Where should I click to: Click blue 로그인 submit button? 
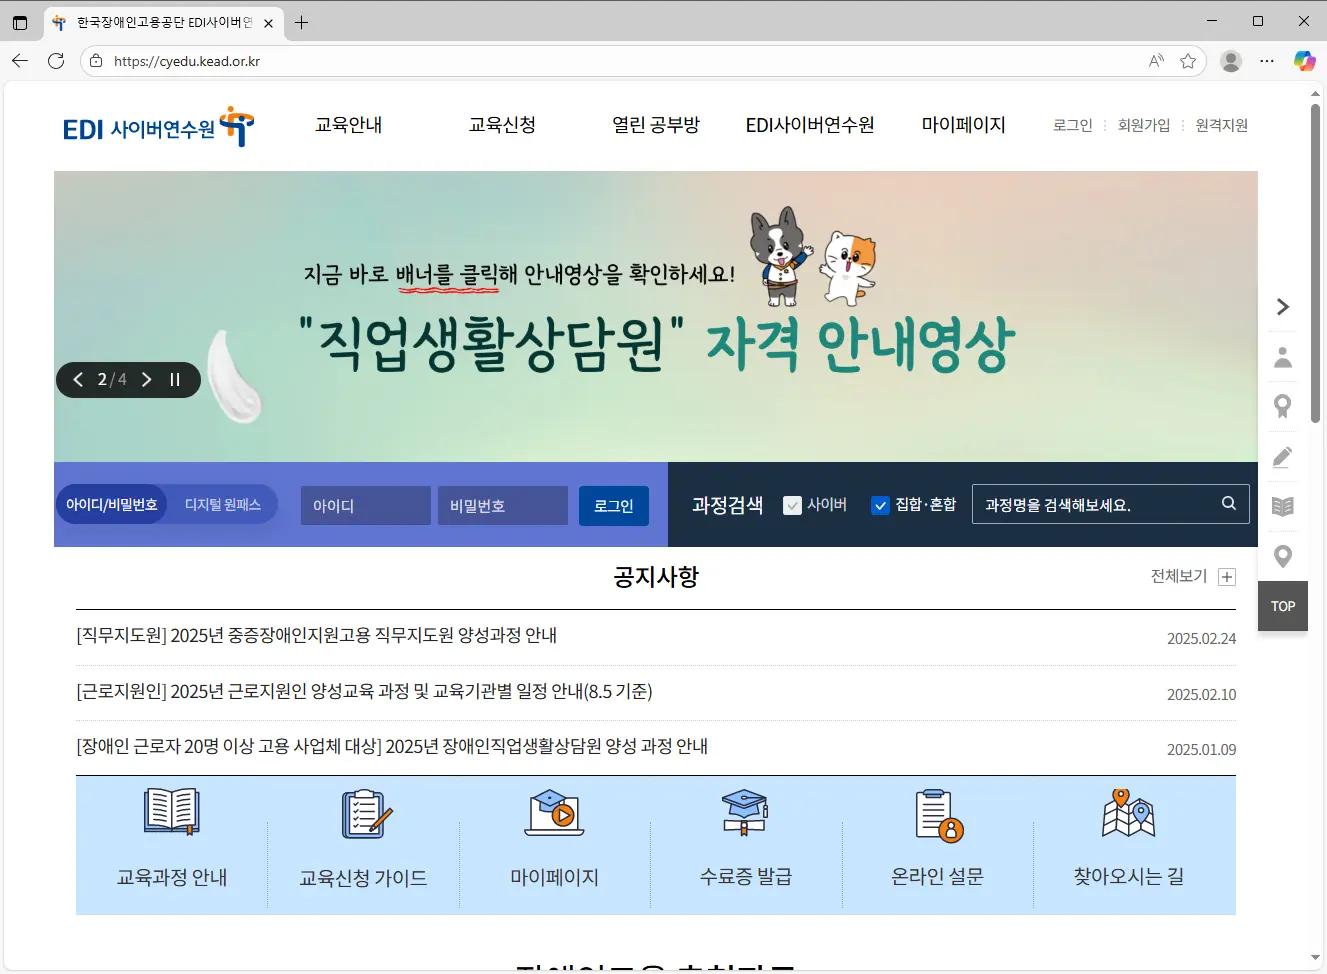[614, 505]
